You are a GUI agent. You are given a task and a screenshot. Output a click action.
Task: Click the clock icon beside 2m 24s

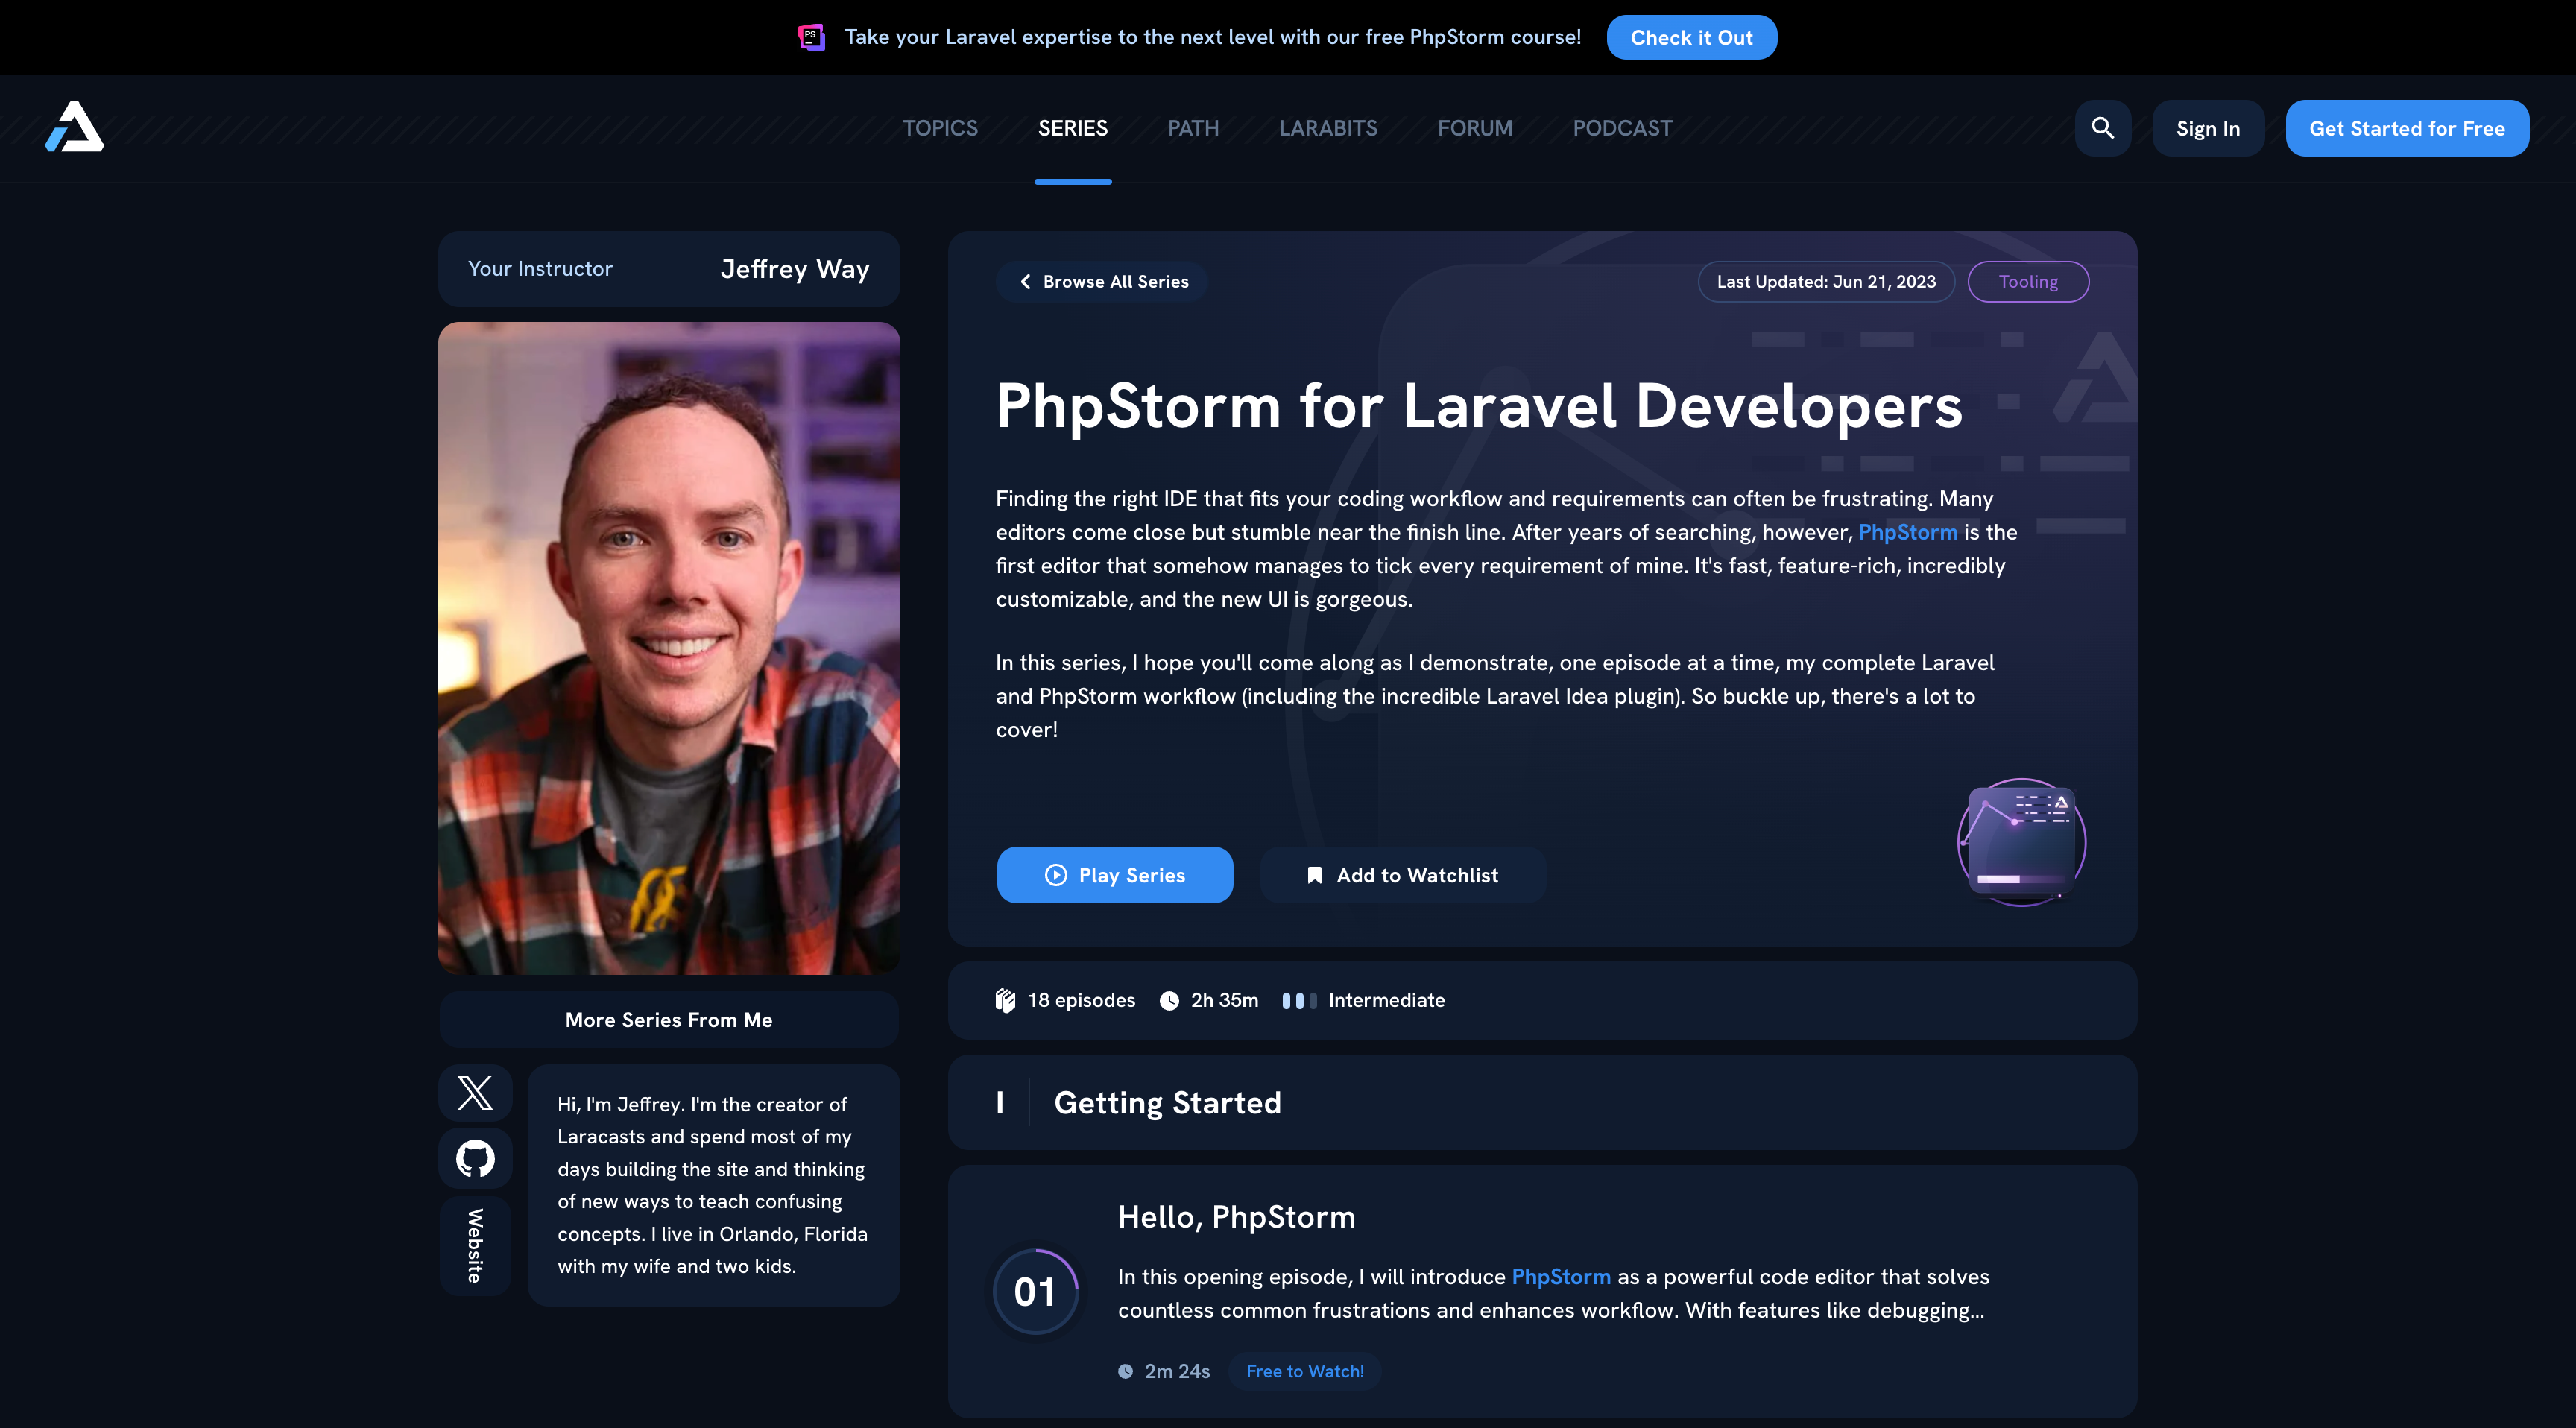tap(1125, 1371)
